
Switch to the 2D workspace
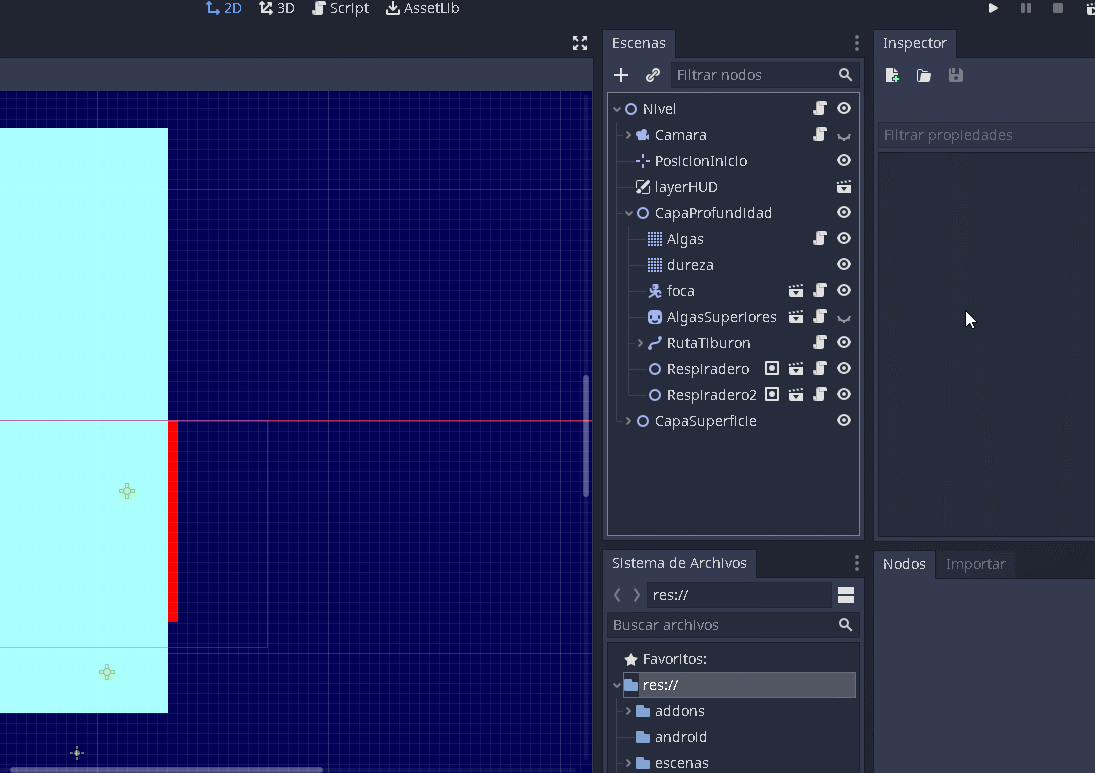223,8
